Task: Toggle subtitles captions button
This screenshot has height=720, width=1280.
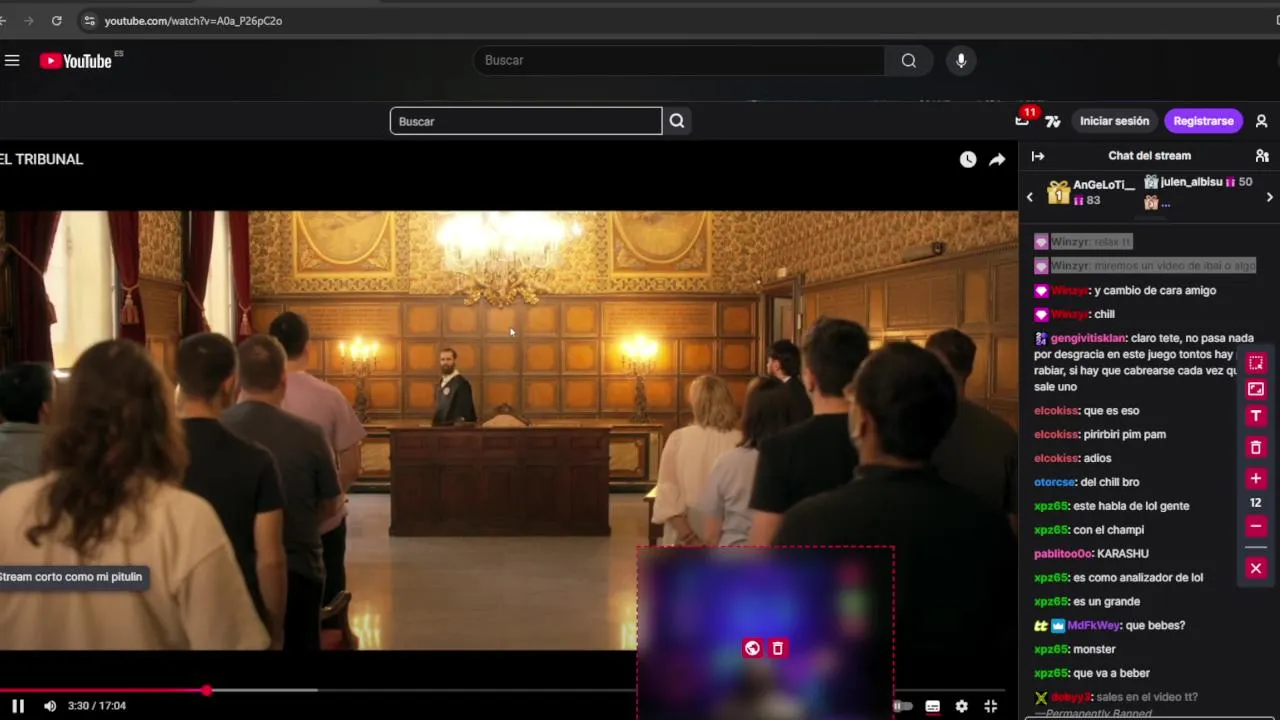Action: coord(932,706)
